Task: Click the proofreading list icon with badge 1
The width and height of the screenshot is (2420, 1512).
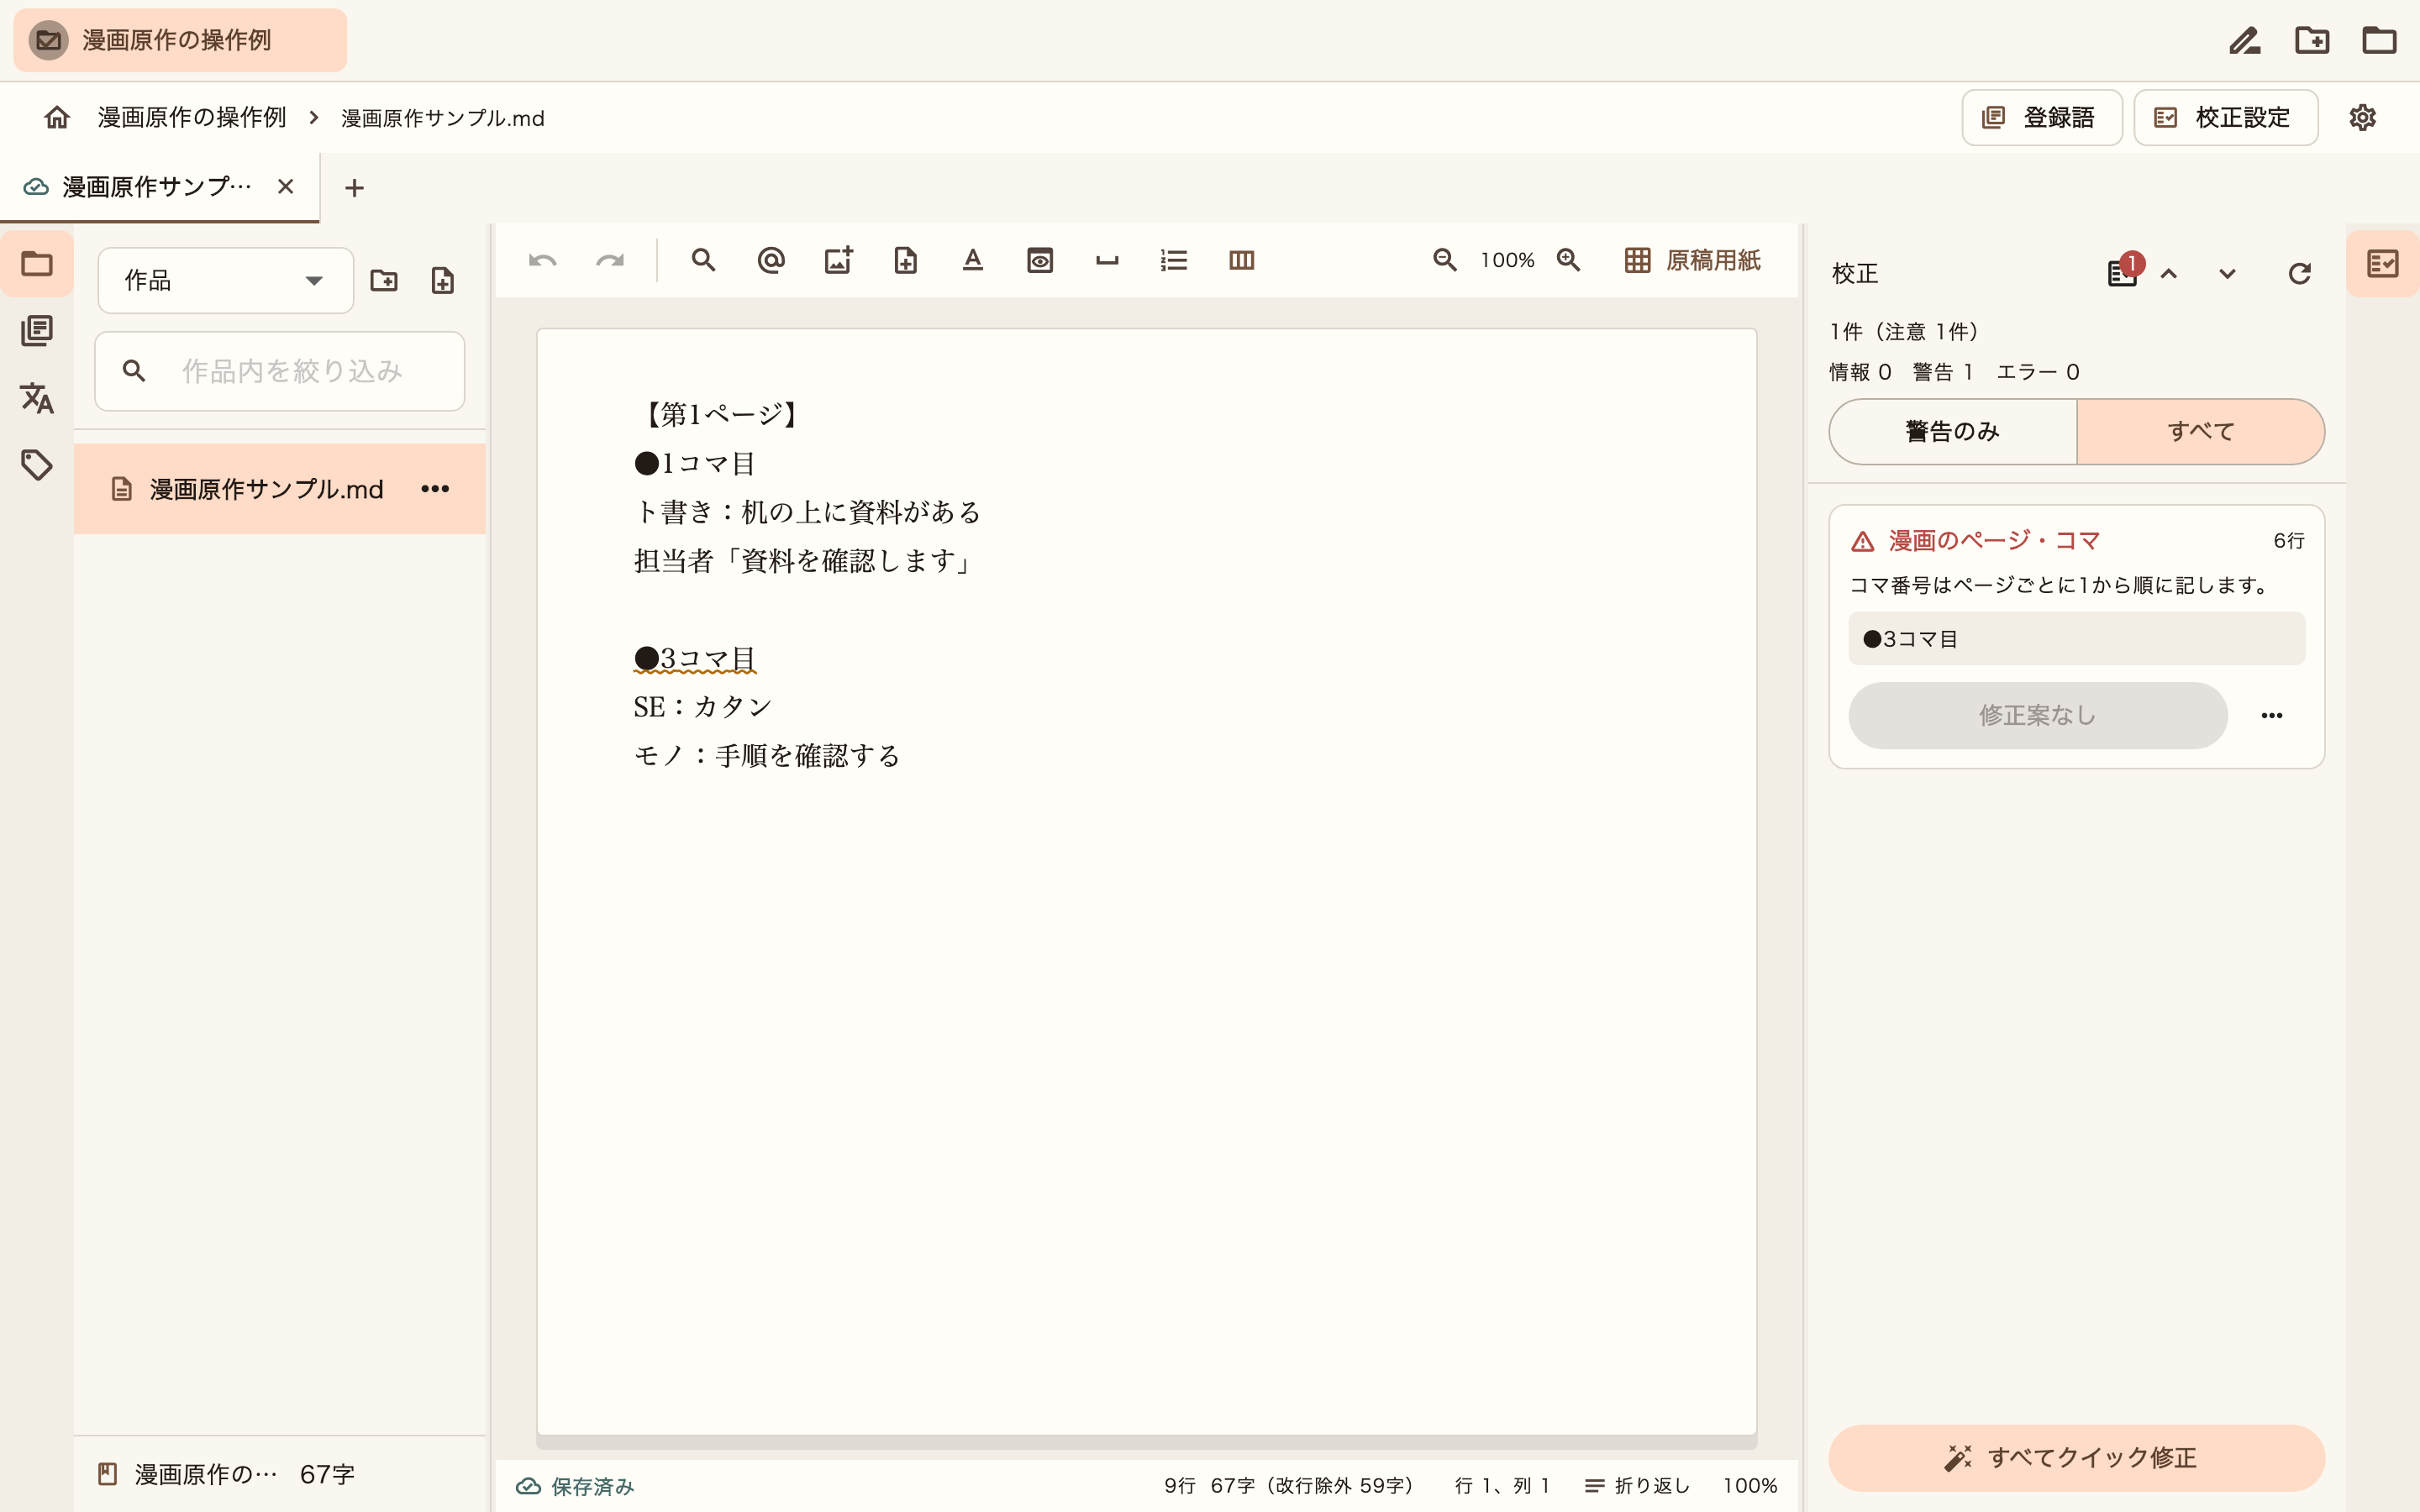Action: pyautogui.click(x=2123, y=272)
